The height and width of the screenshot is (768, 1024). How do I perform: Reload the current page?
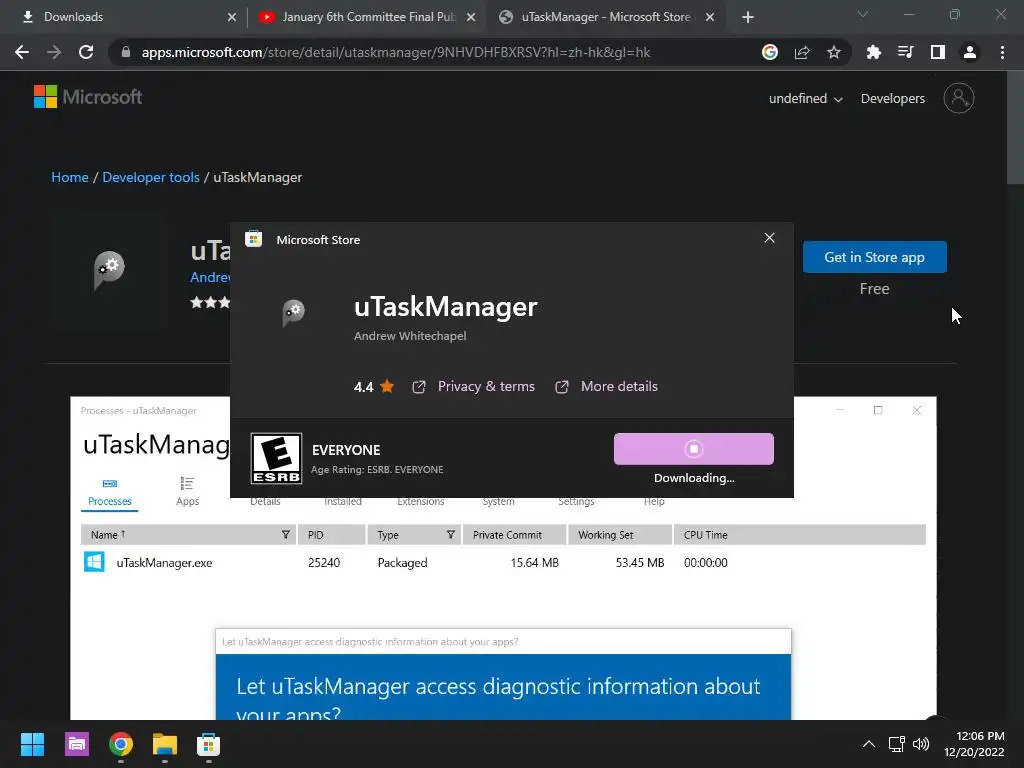coord(86,52)
